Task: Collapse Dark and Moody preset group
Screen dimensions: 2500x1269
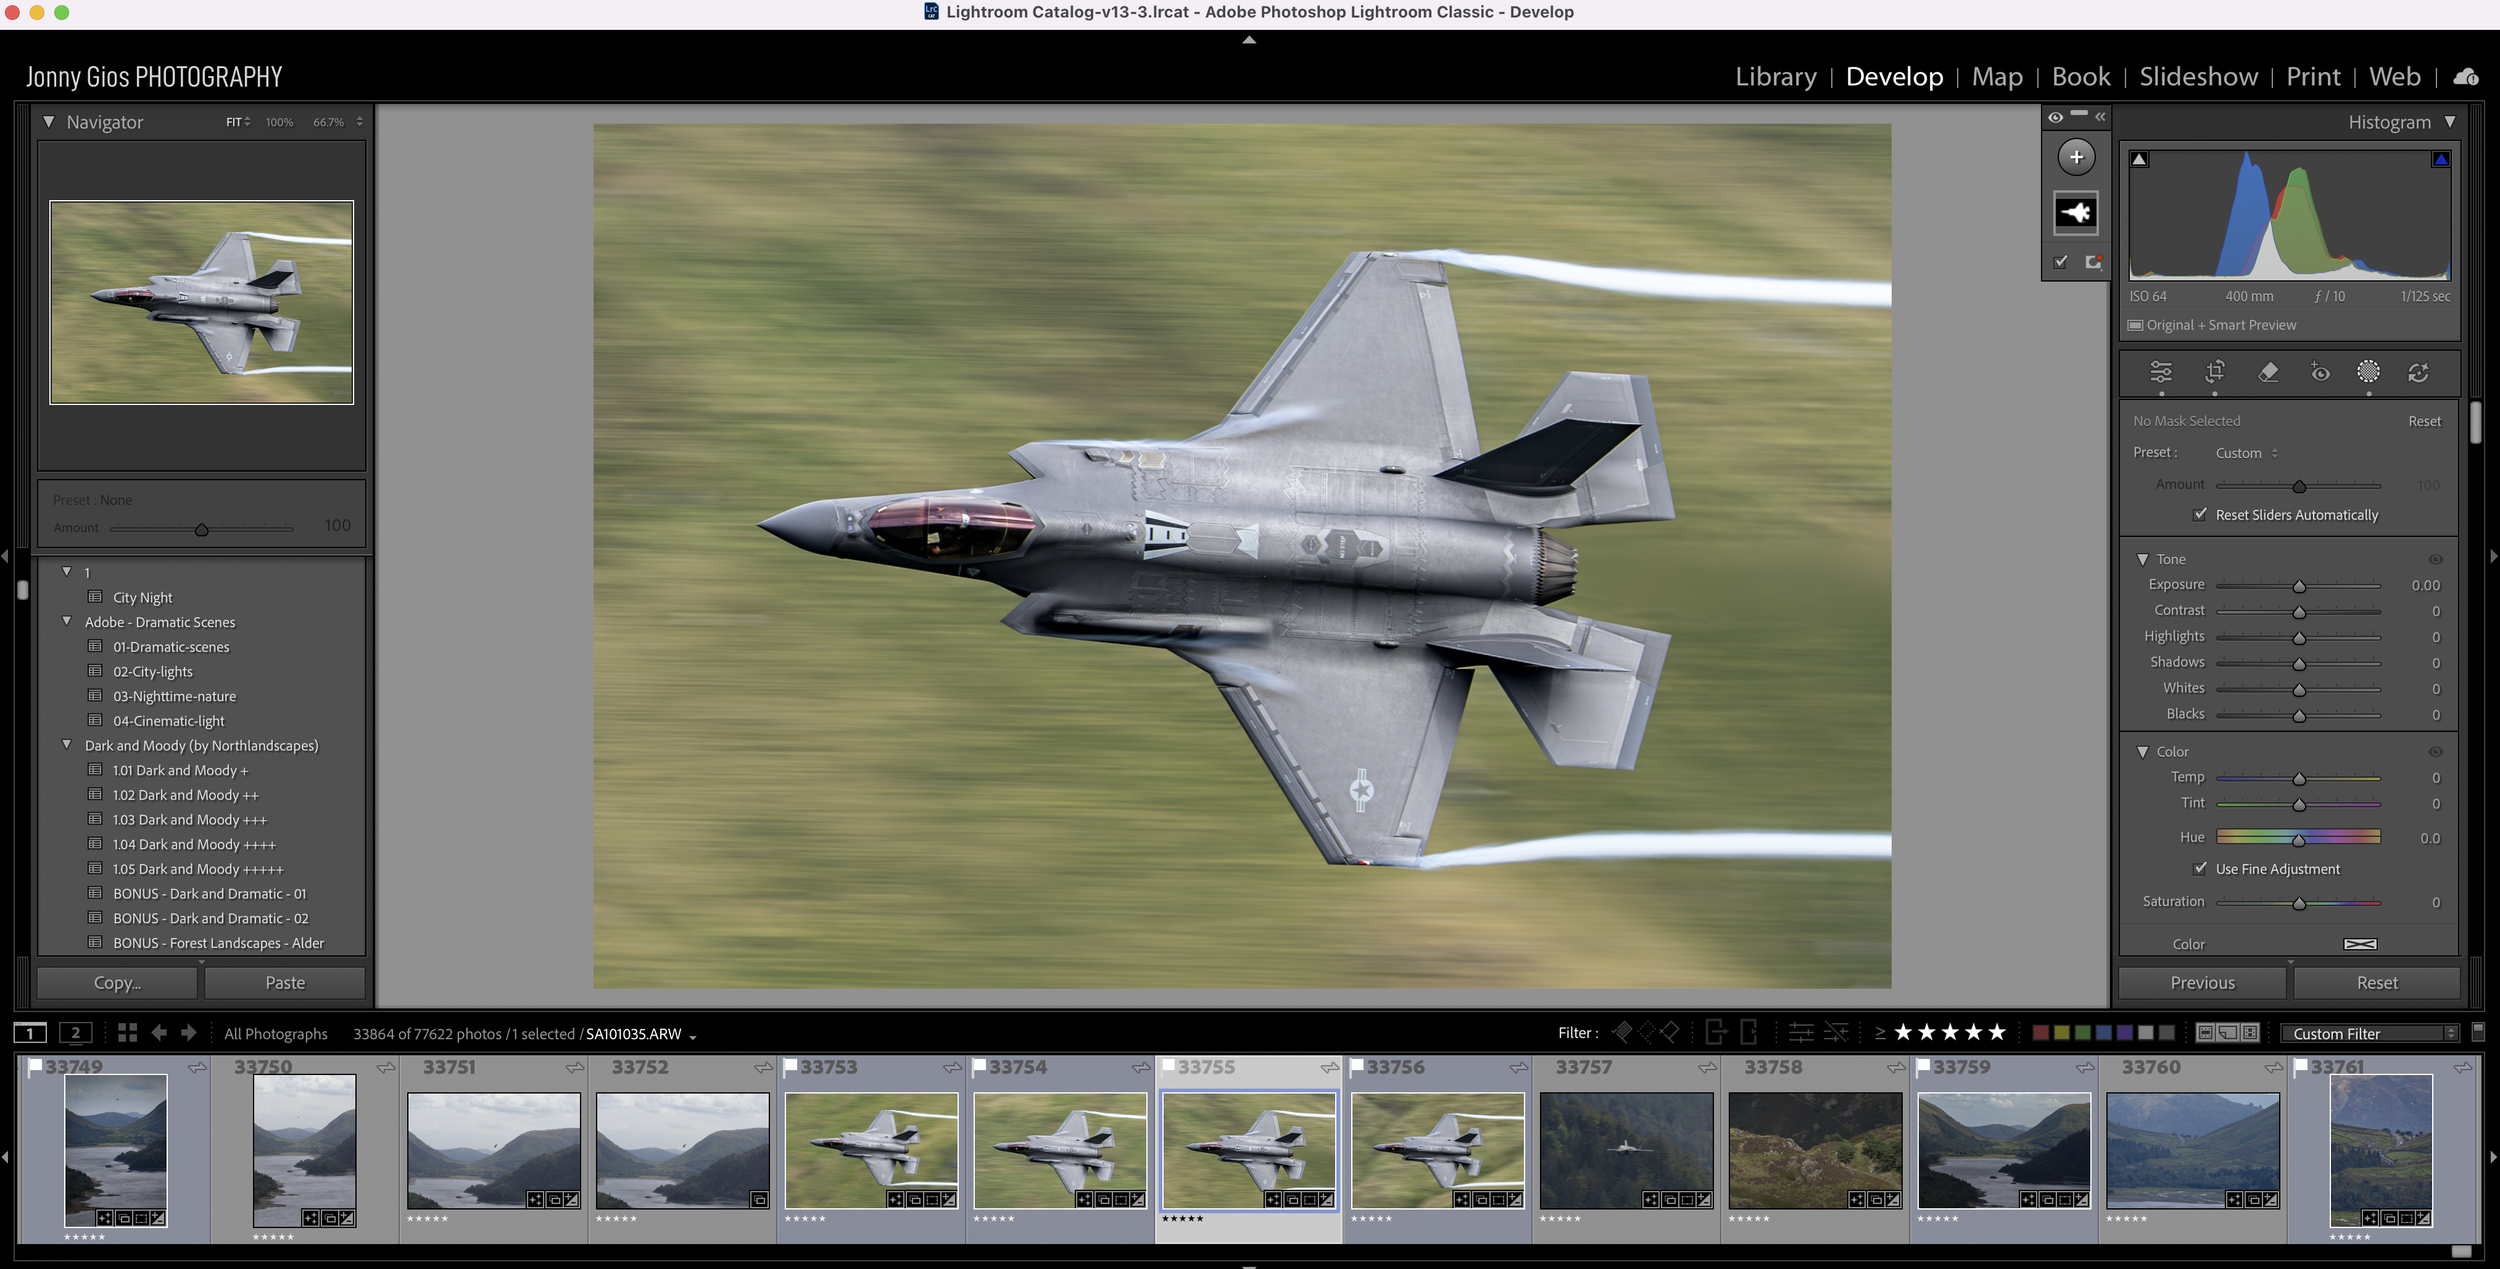Action: [67, 745]
